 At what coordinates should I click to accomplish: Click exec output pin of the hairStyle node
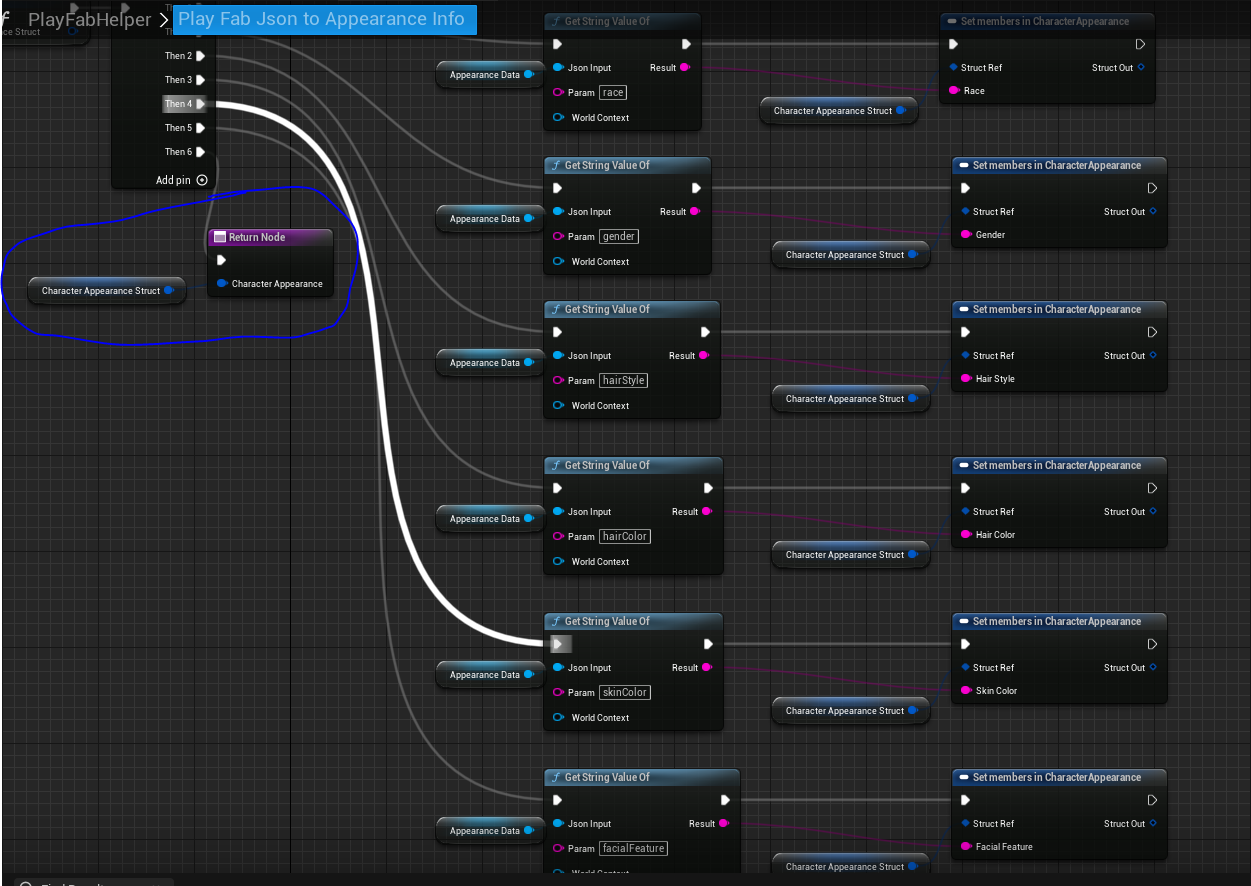click(x=705, y=332)
